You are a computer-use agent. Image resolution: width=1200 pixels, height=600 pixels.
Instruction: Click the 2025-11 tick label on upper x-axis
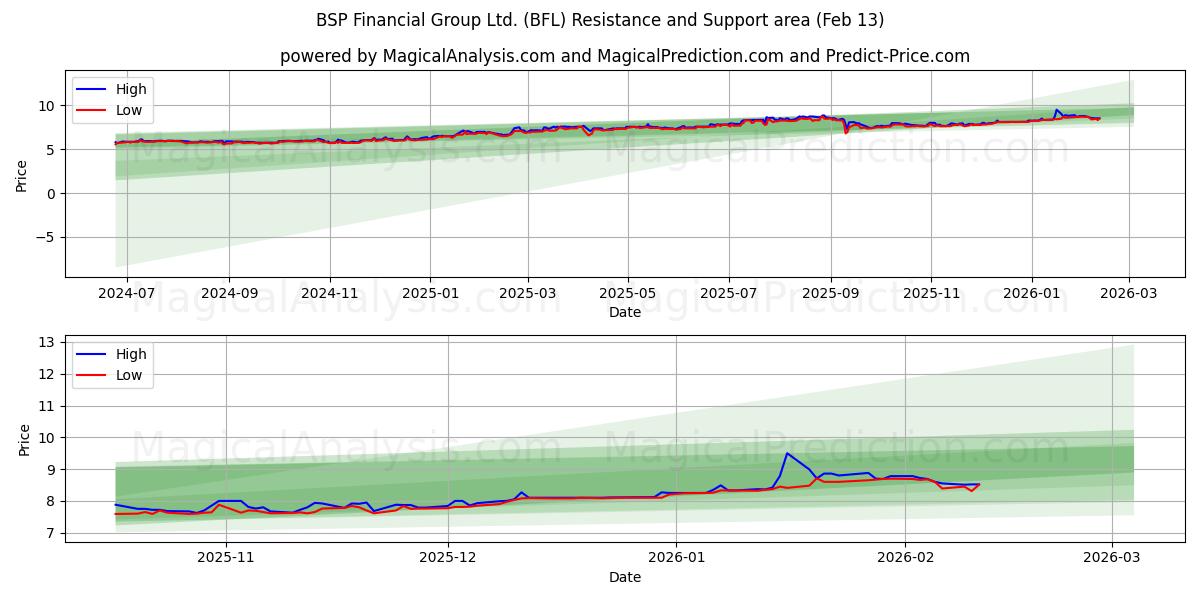pos(931,294)
